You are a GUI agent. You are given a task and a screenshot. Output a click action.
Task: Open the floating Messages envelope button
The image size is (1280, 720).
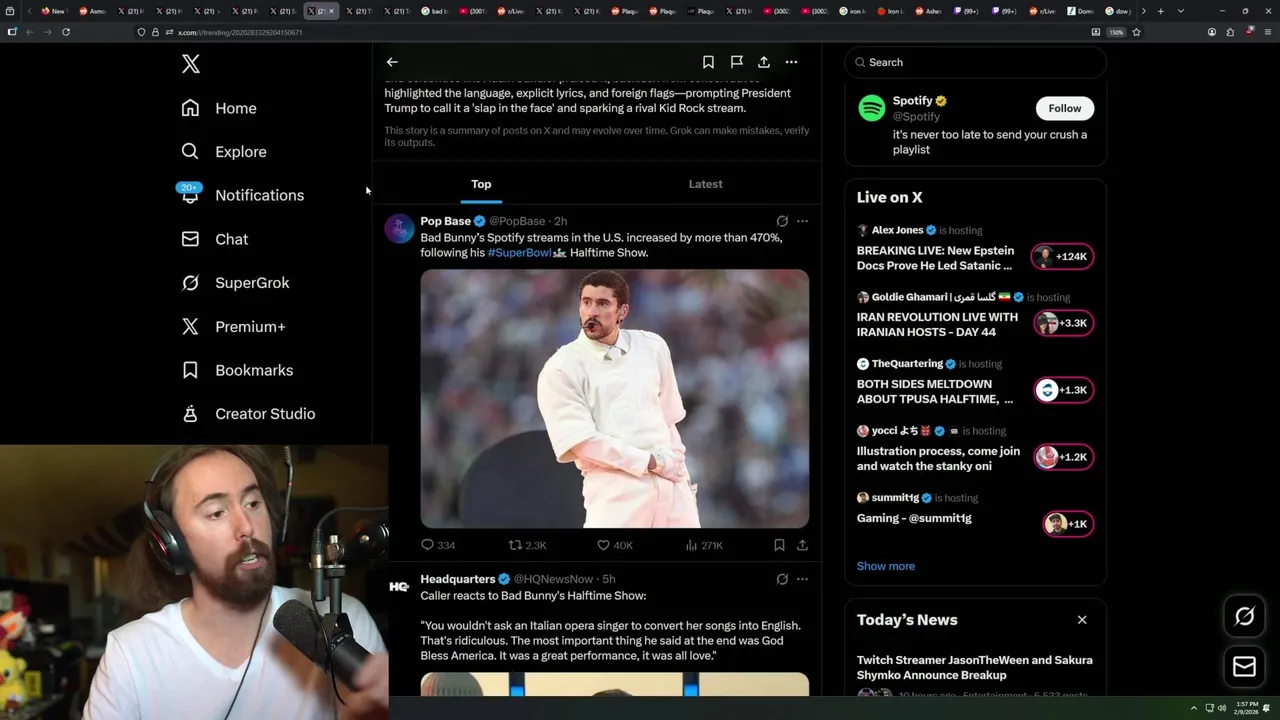(x=1244, y=667)
